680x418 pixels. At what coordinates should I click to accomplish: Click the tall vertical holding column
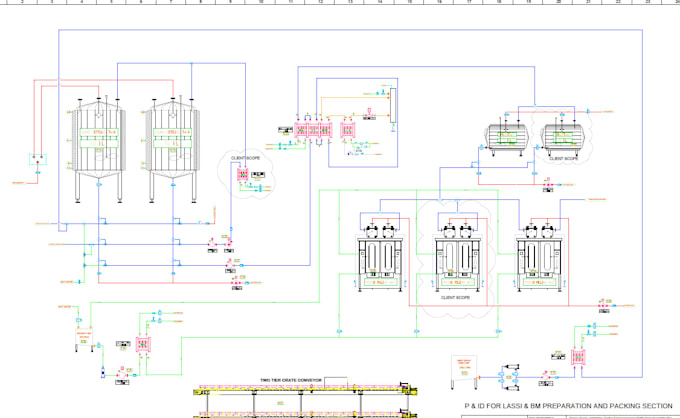pos(393,105)
